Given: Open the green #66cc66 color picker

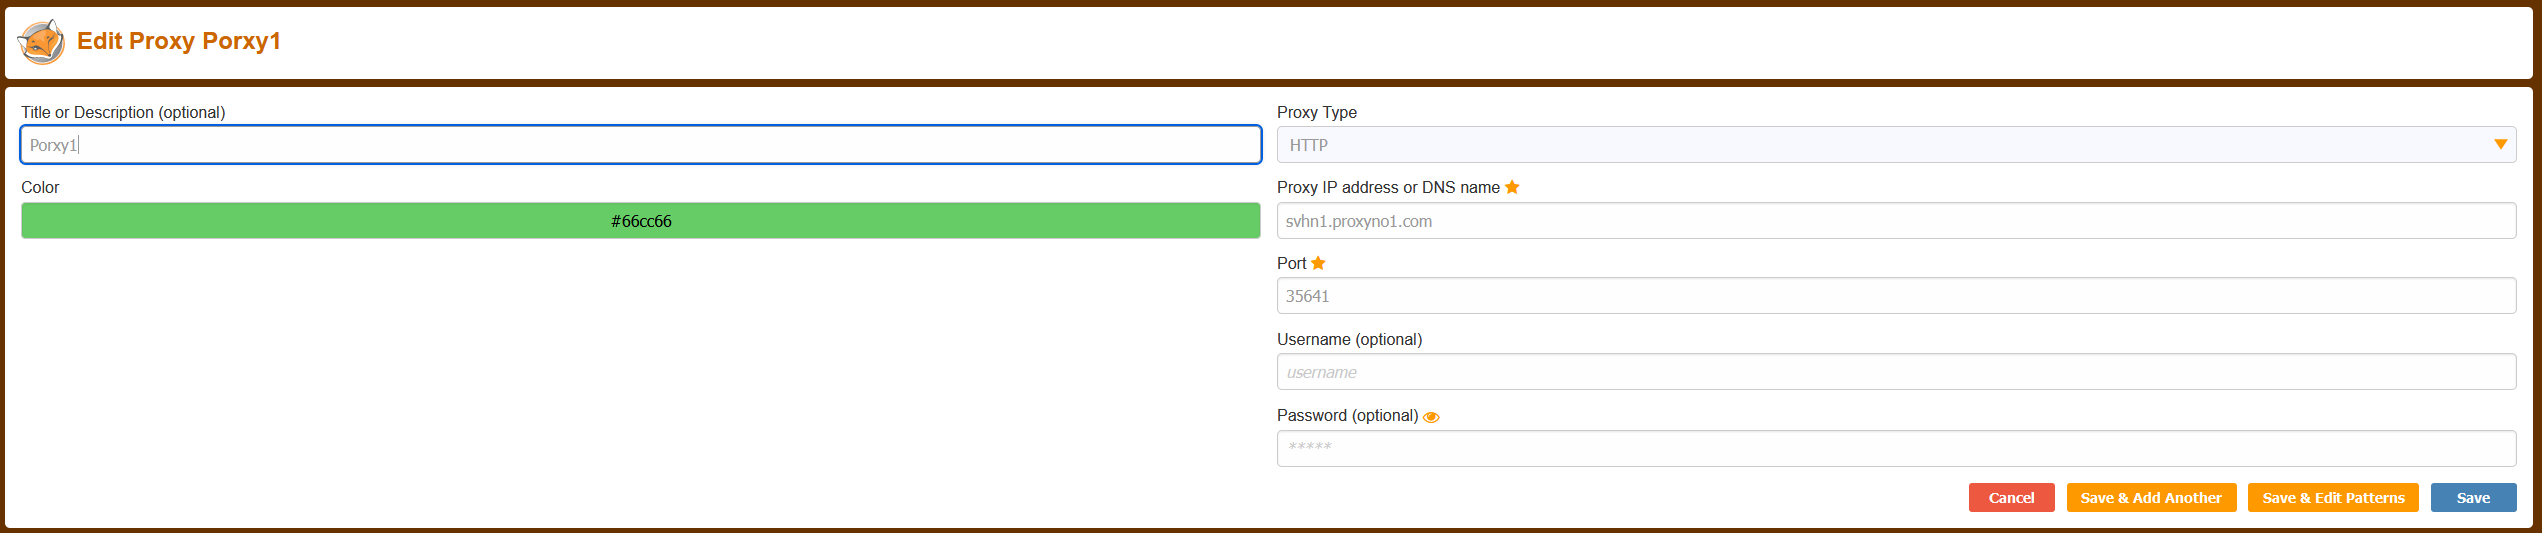Looking at the screenshot, I should (x=641, y=221).
